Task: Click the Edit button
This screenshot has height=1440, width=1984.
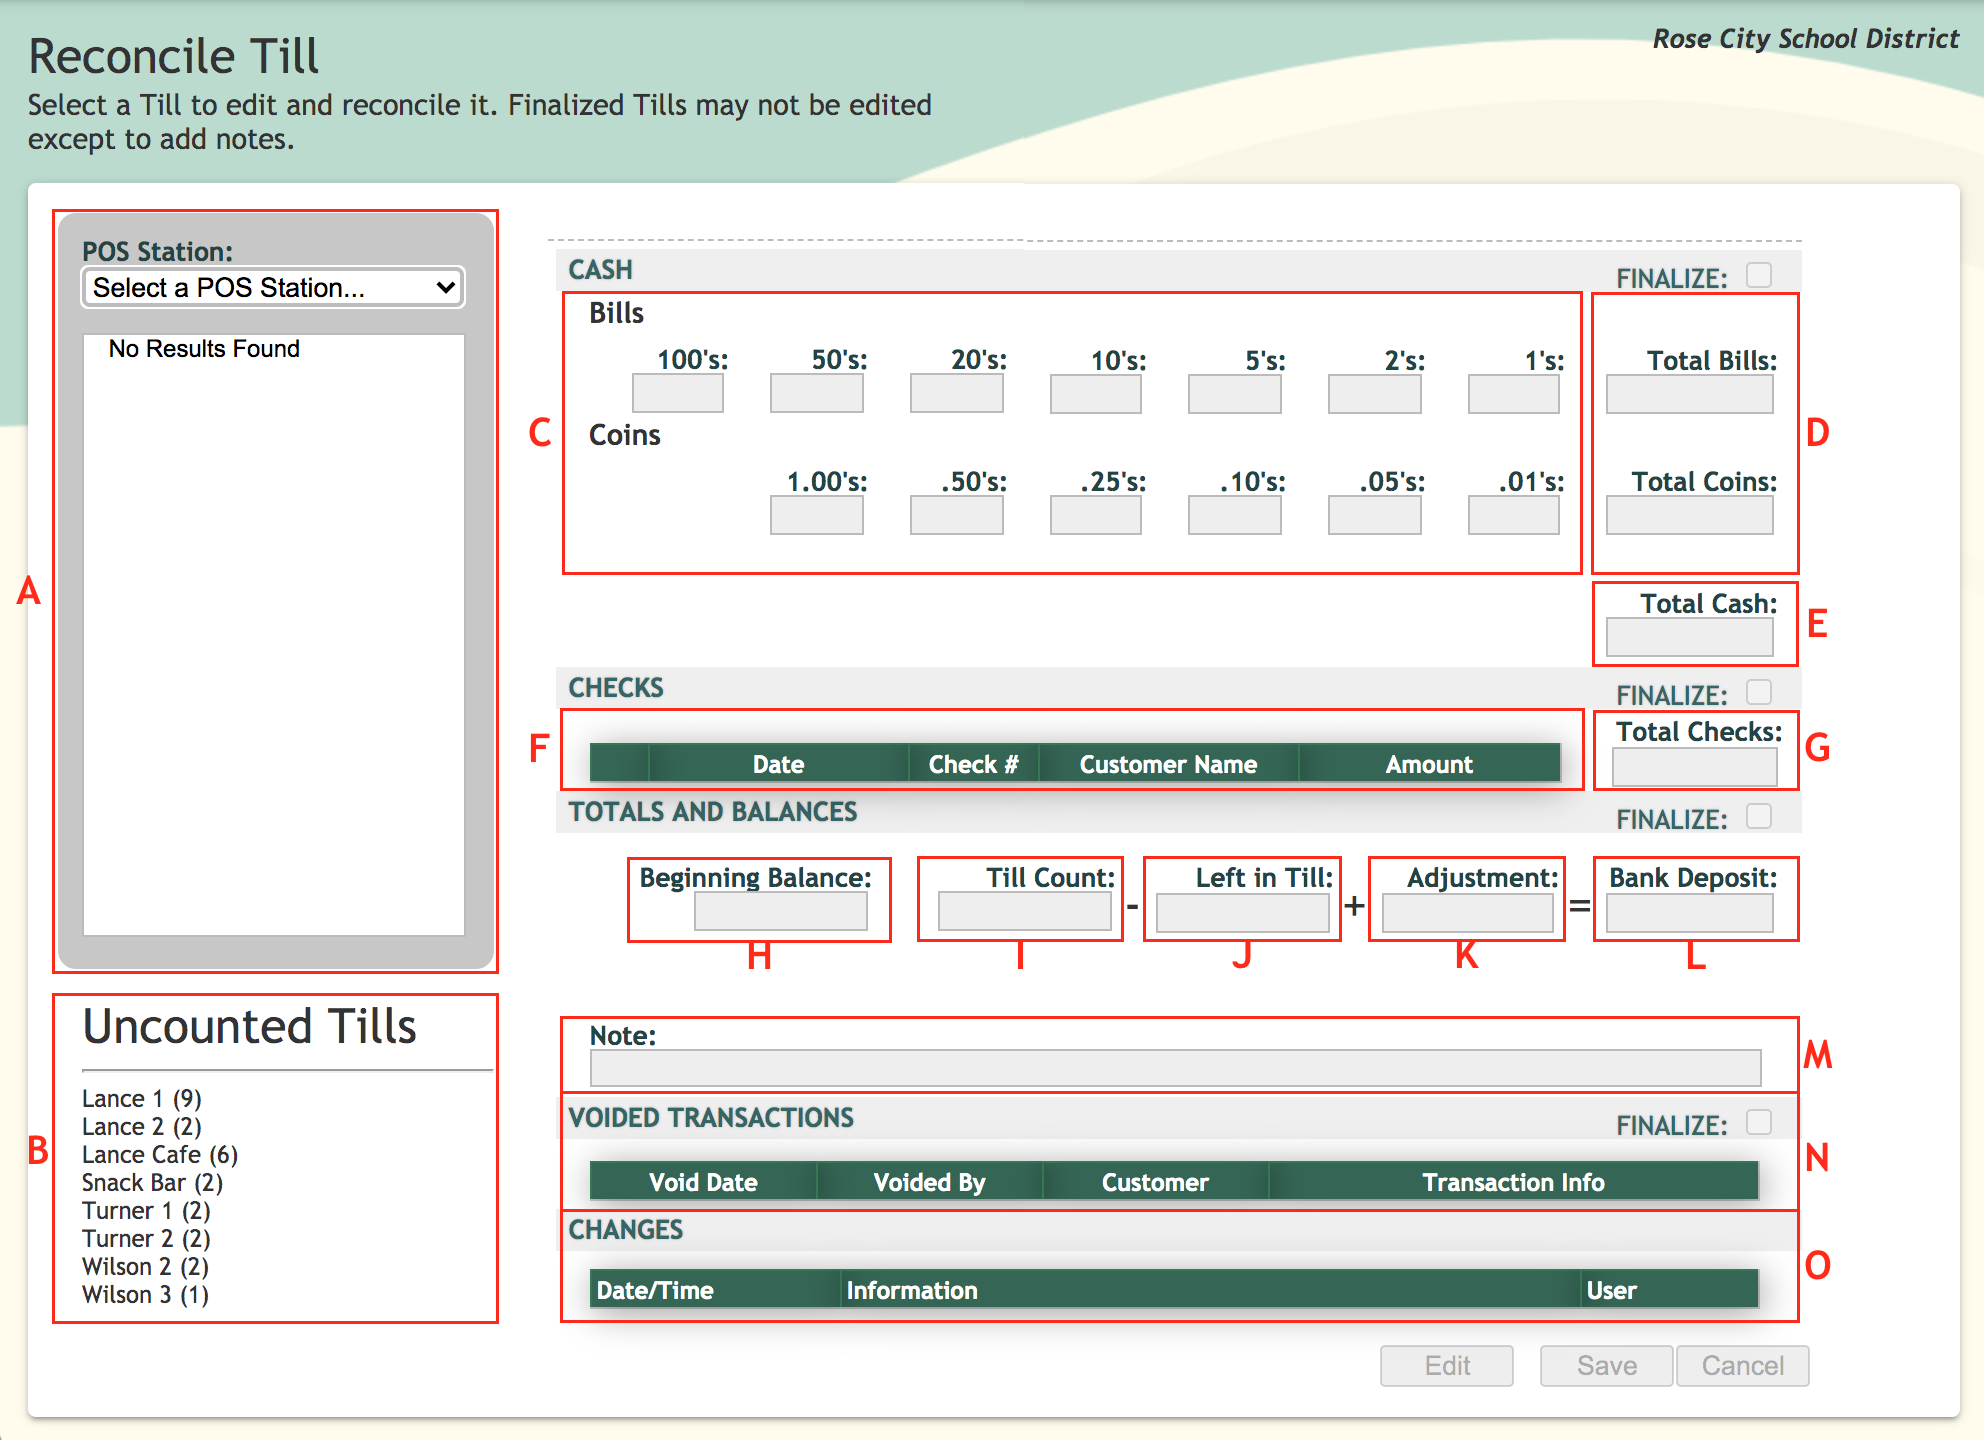Action: [1446, 1366]
